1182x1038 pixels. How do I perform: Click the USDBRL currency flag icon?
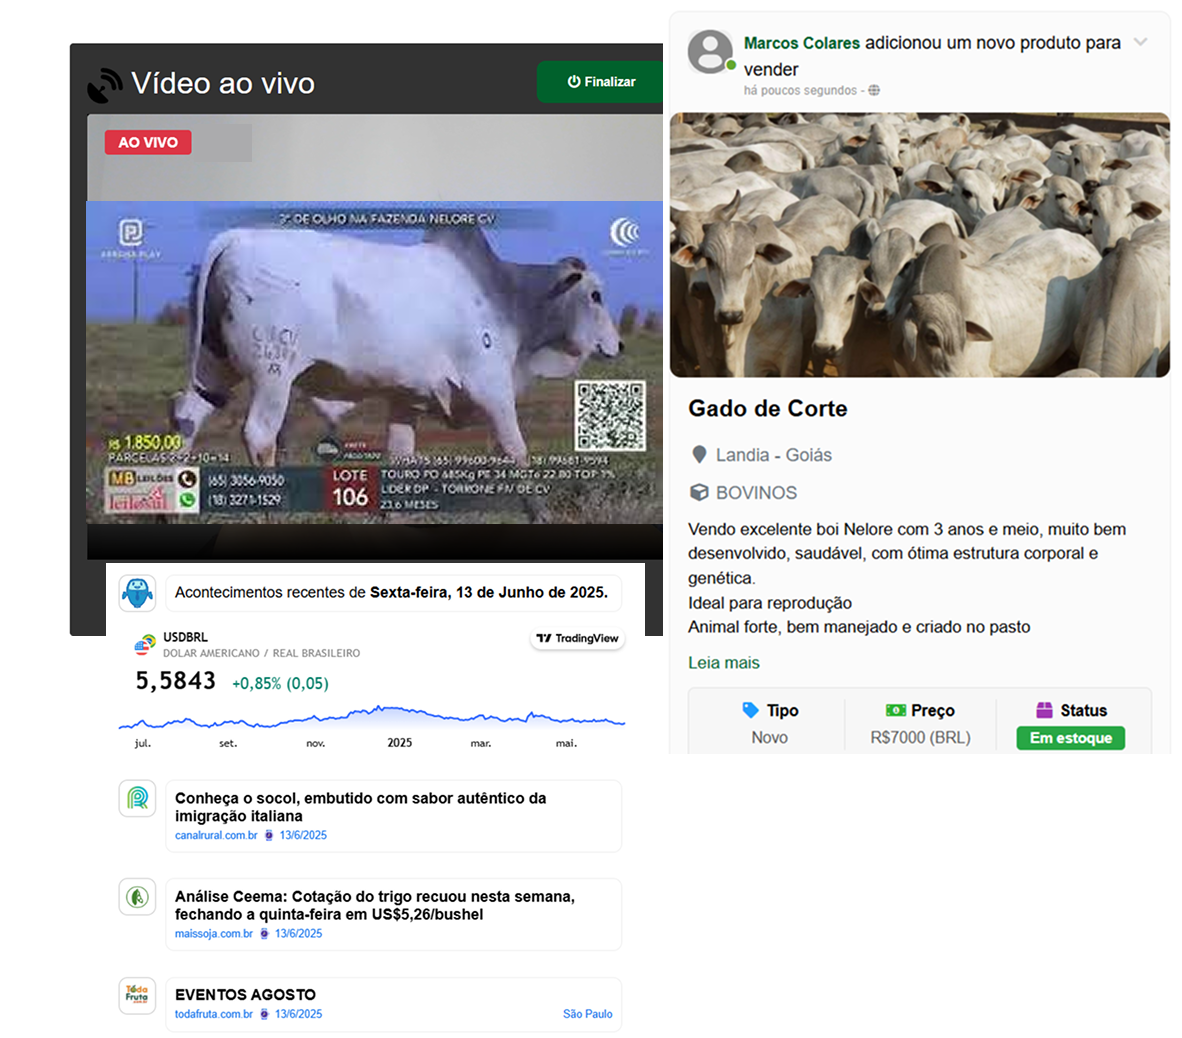coord(145,645)
